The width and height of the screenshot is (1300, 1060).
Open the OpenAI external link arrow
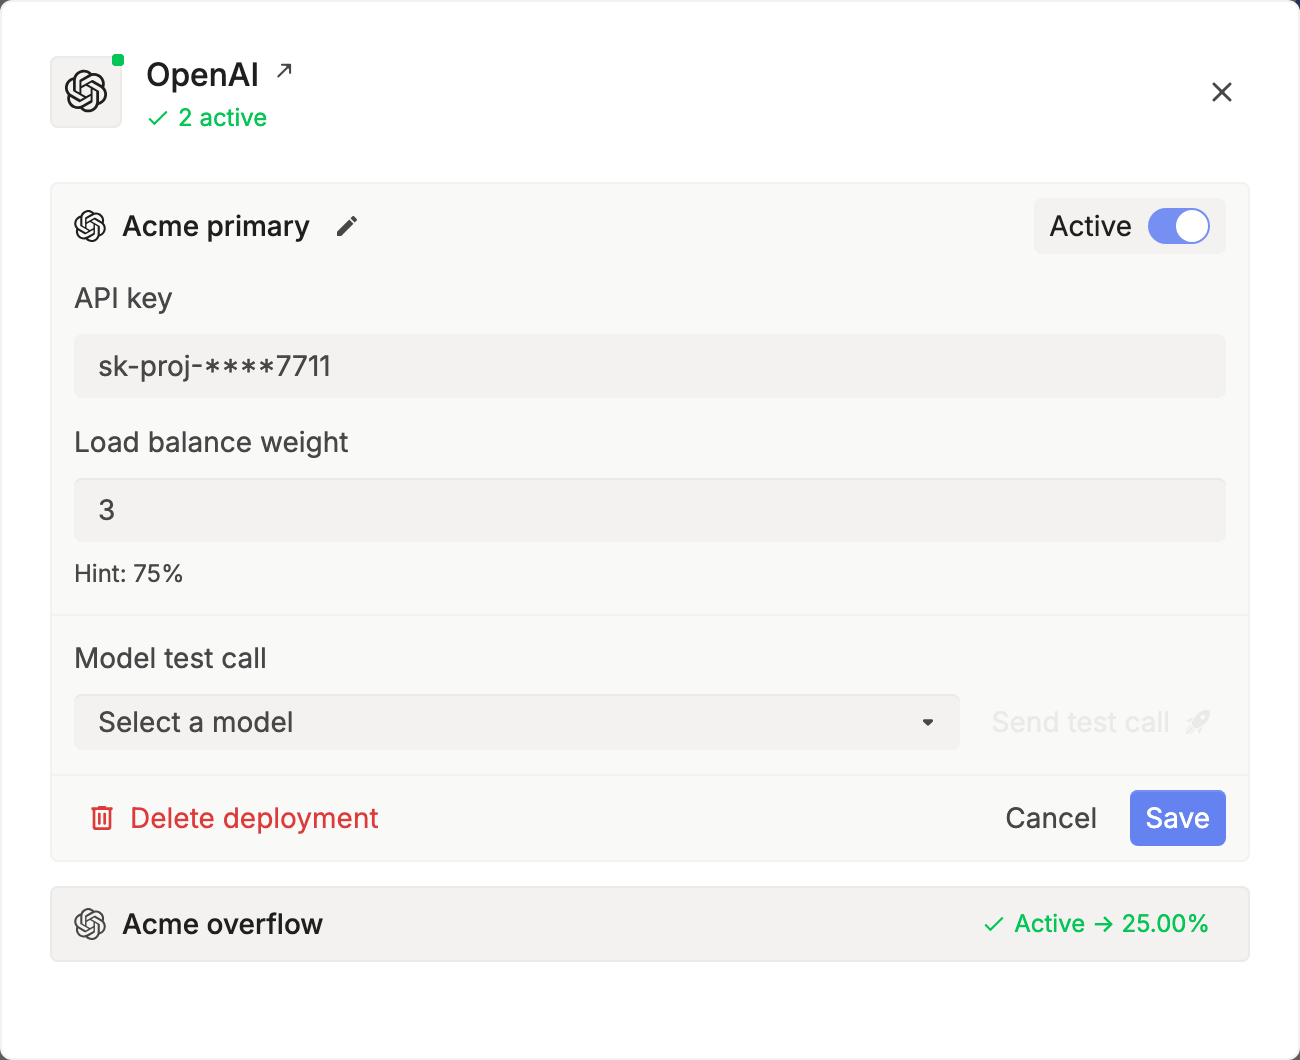click(285, 71)
